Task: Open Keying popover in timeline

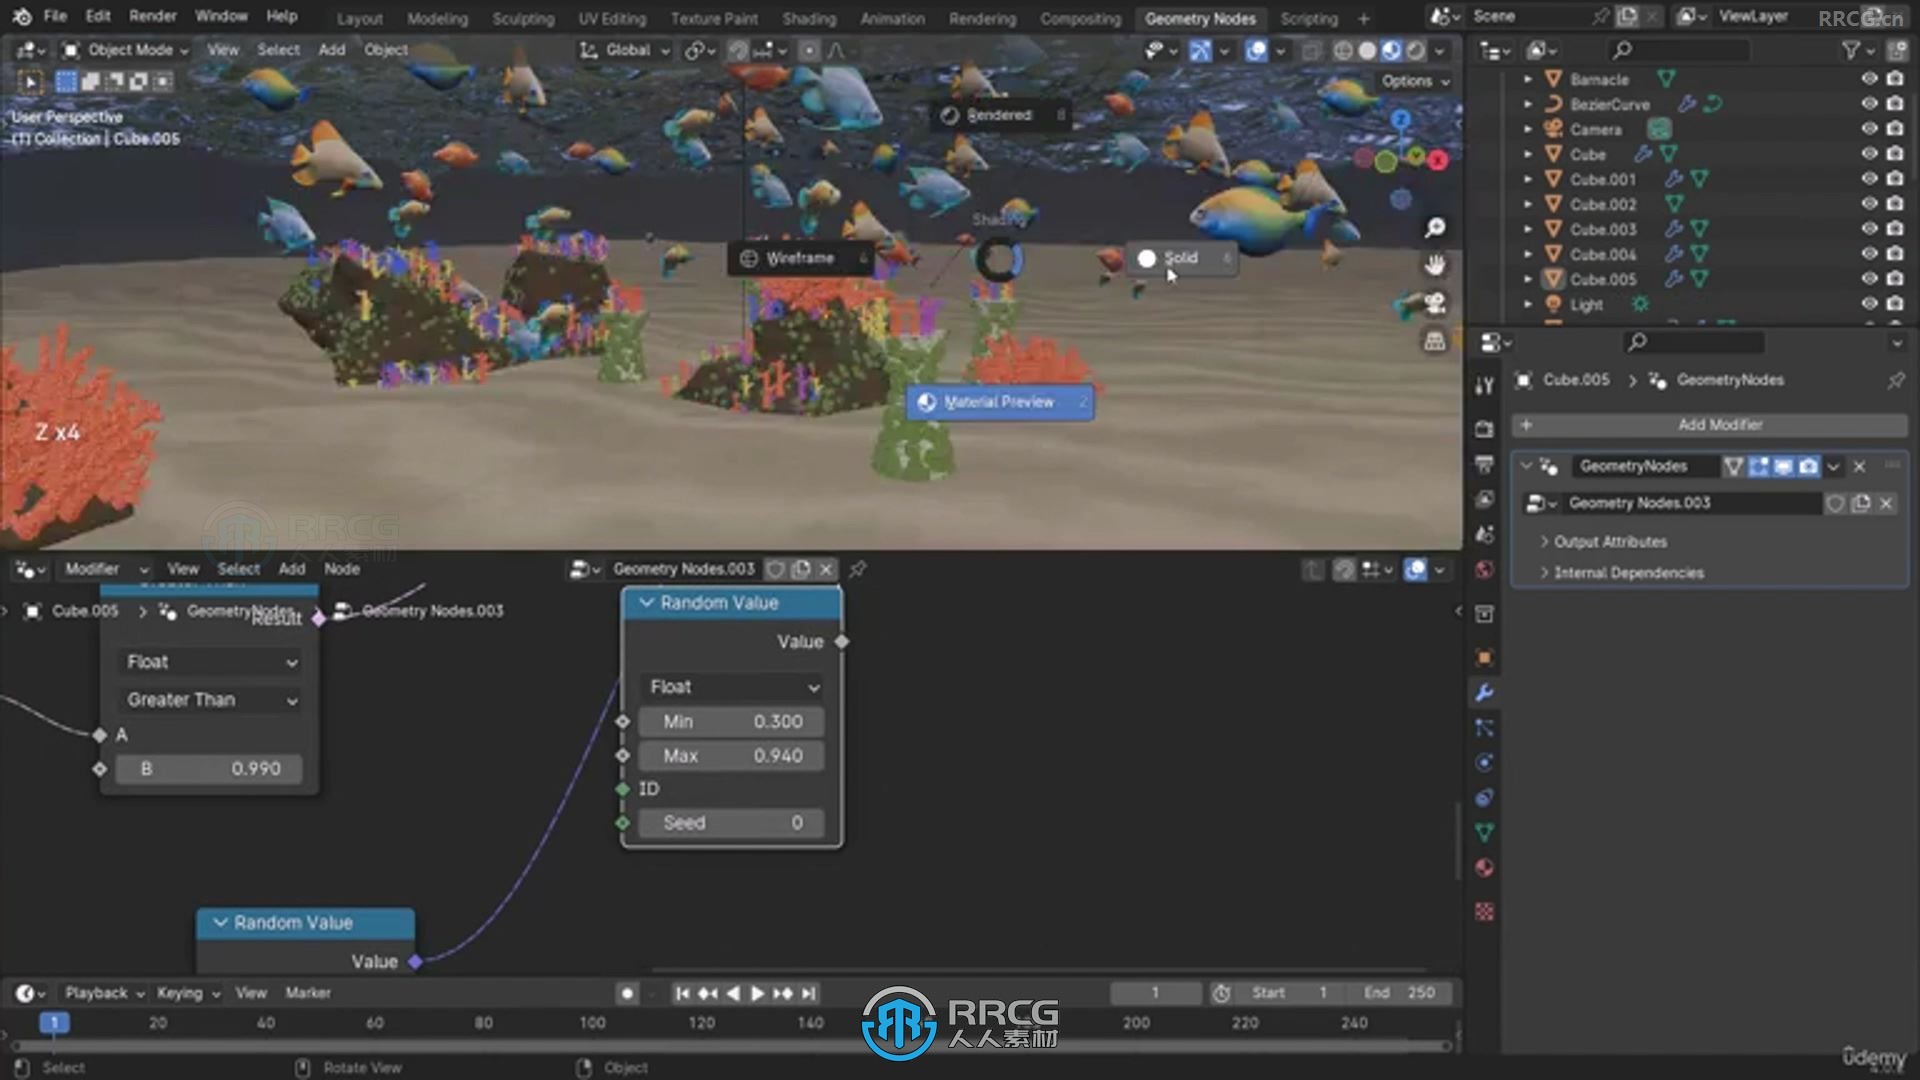Action: click(188, 993)
